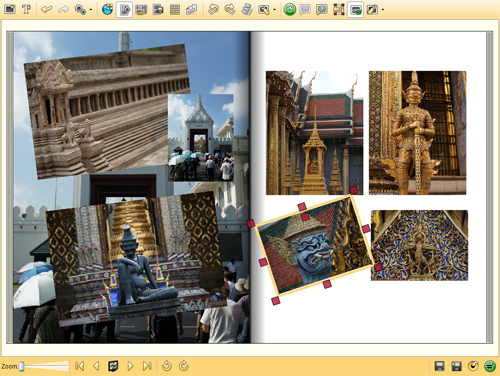This screenshot has width=500, height=376.
Task: Click the tilted blue pages icon
Action: coord(247,9)
